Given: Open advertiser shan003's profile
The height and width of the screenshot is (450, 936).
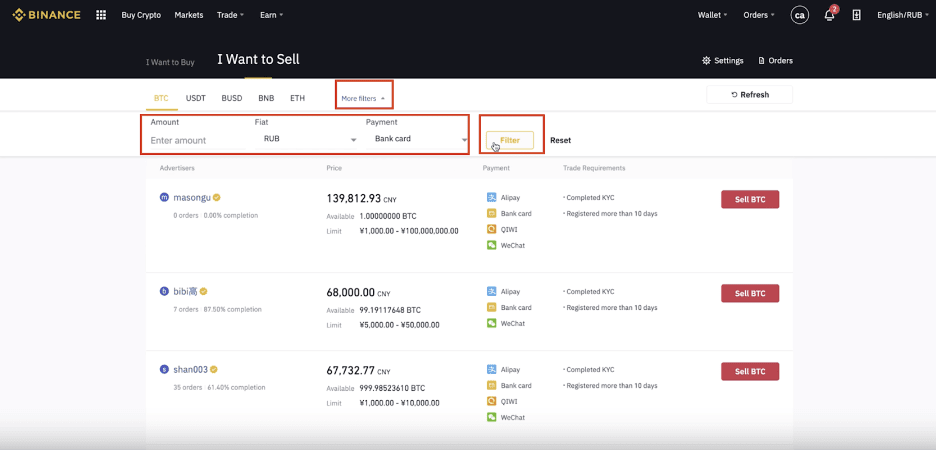Looking at the screenshot, I should (x=190, y=369).
